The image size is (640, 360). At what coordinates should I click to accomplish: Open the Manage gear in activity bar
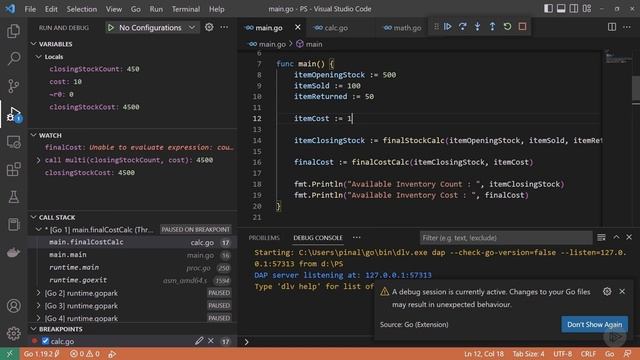coord(13,333)
